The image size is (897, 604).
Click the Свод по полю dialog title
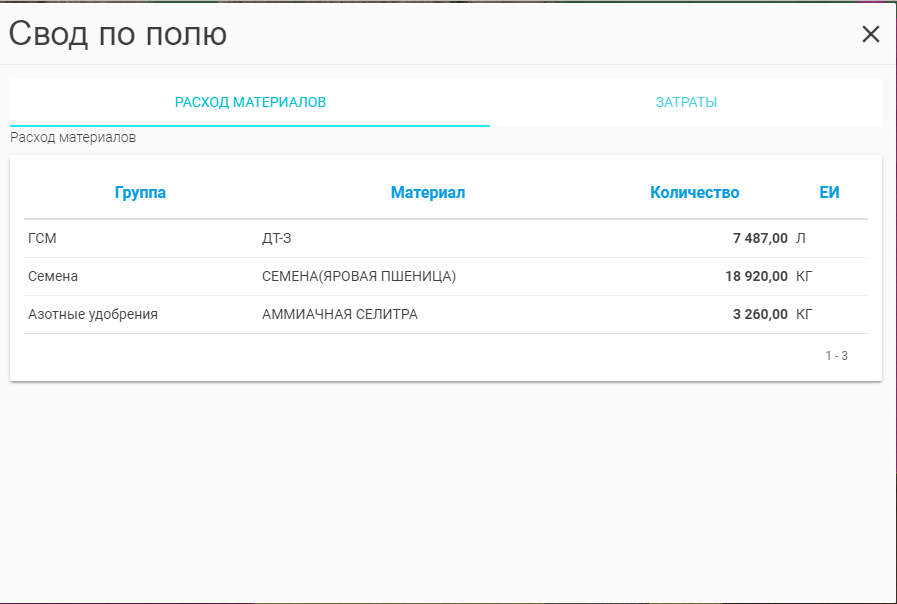(118, 34)
